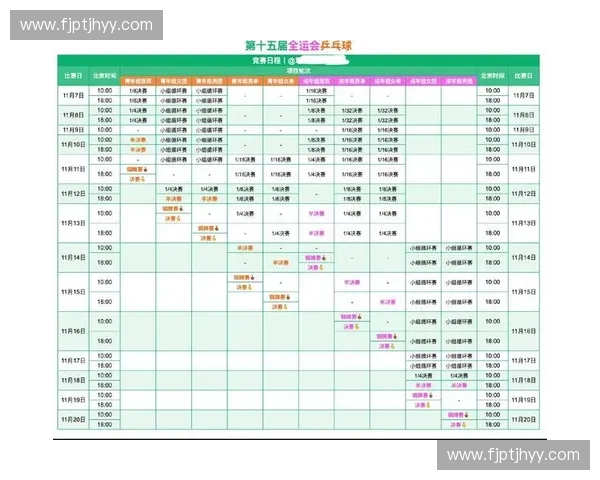Click 青年组女团 铜牌赛 on Nov 13
This screenshot has width=600, height=480.
pos(173,209)
